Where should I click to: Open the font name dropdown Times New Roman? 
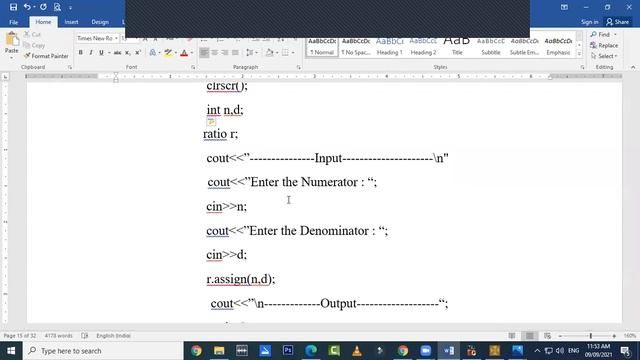pyautogui.click(x=116, y=38)
